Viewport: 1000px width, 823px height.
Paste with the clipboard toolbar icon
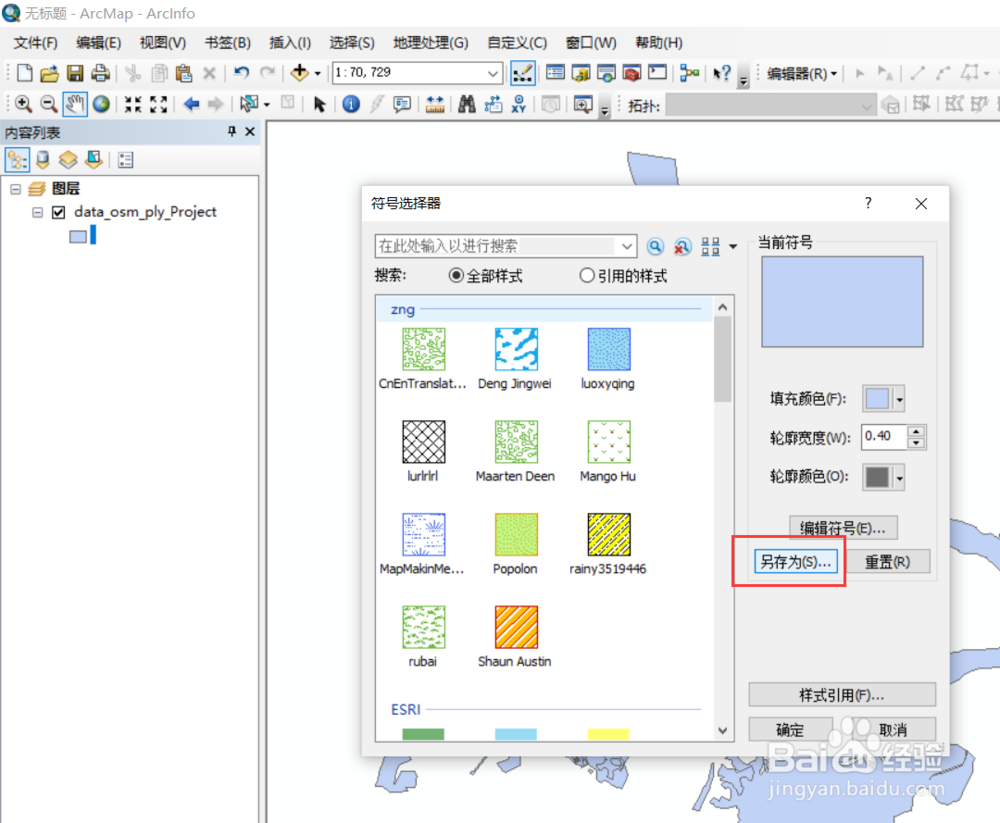tap(184, 73)
